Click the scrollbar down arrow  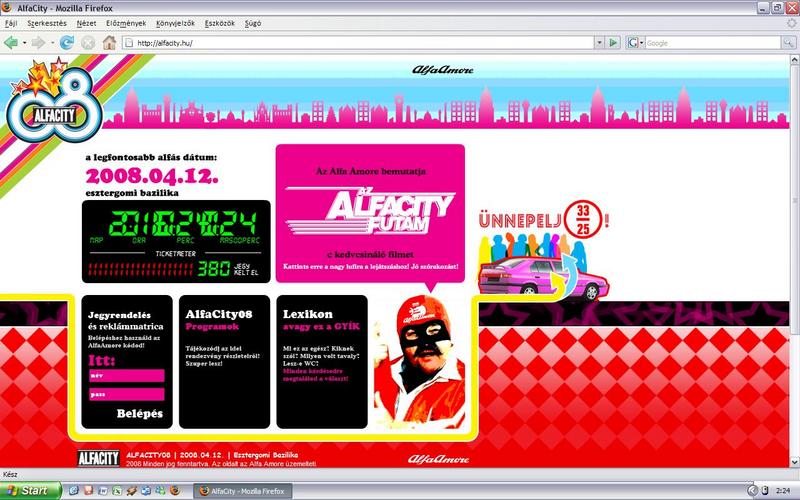click(x=794, y=462)
